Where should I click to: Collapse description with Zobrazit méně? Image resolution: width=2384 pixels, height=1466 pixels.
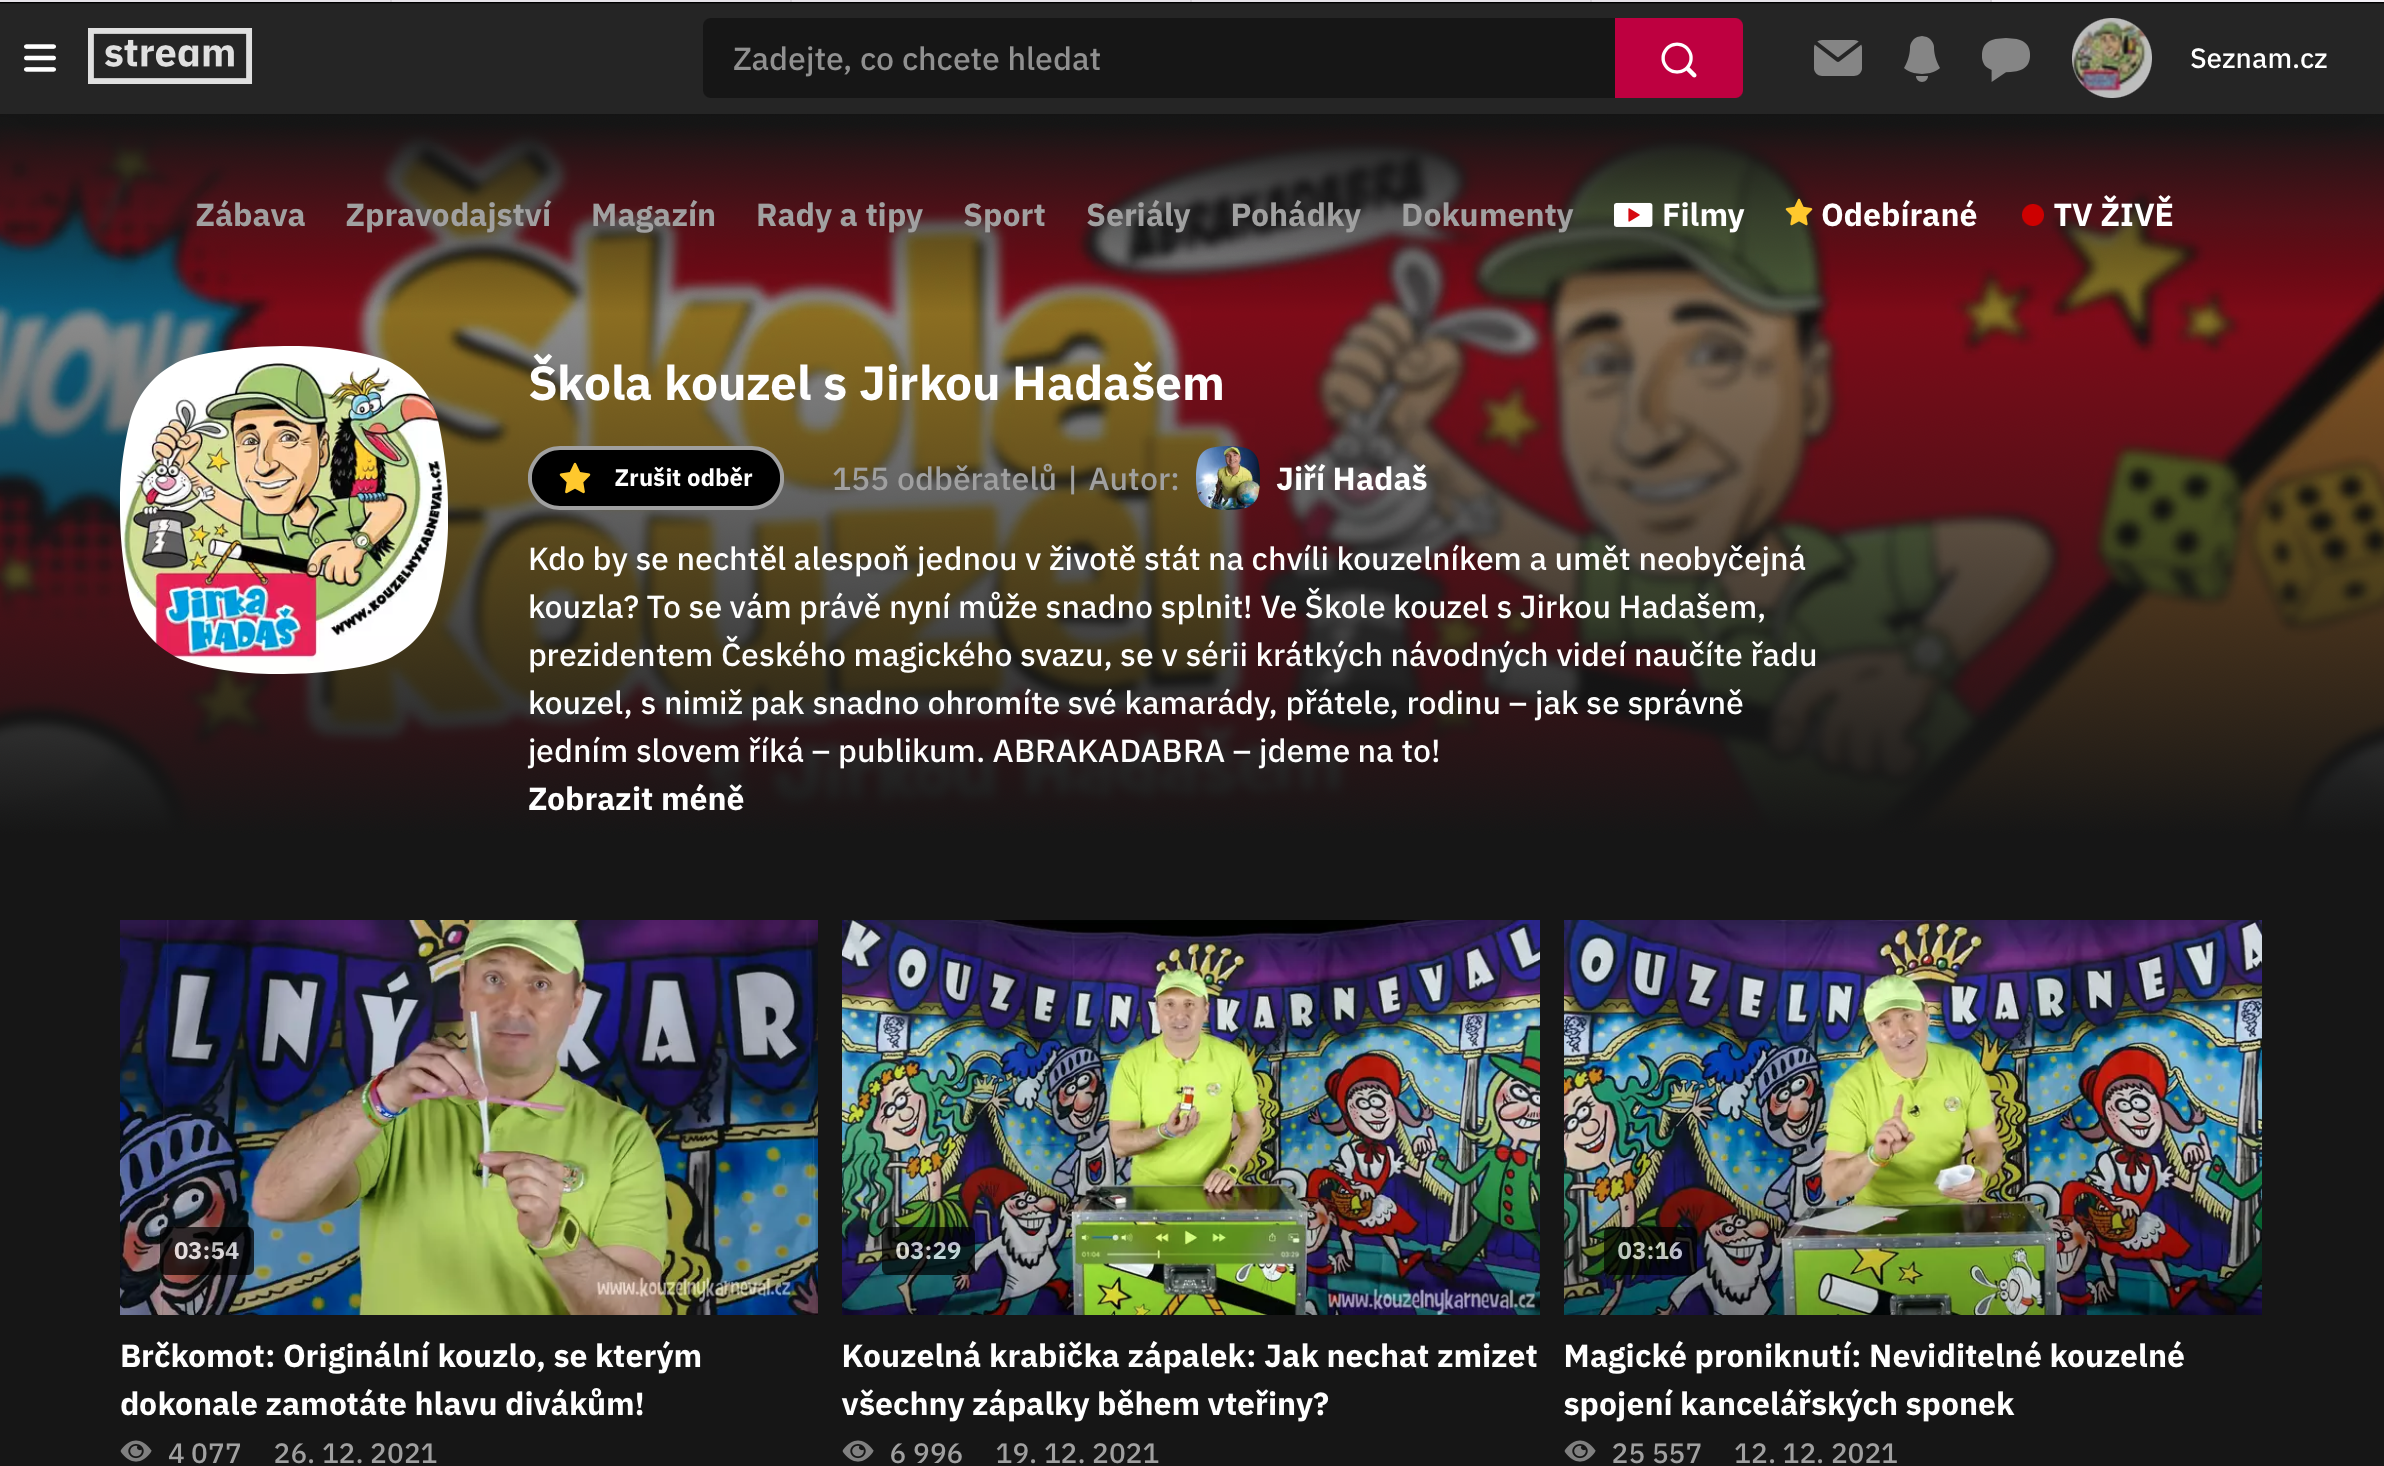[x=636, y=799]
